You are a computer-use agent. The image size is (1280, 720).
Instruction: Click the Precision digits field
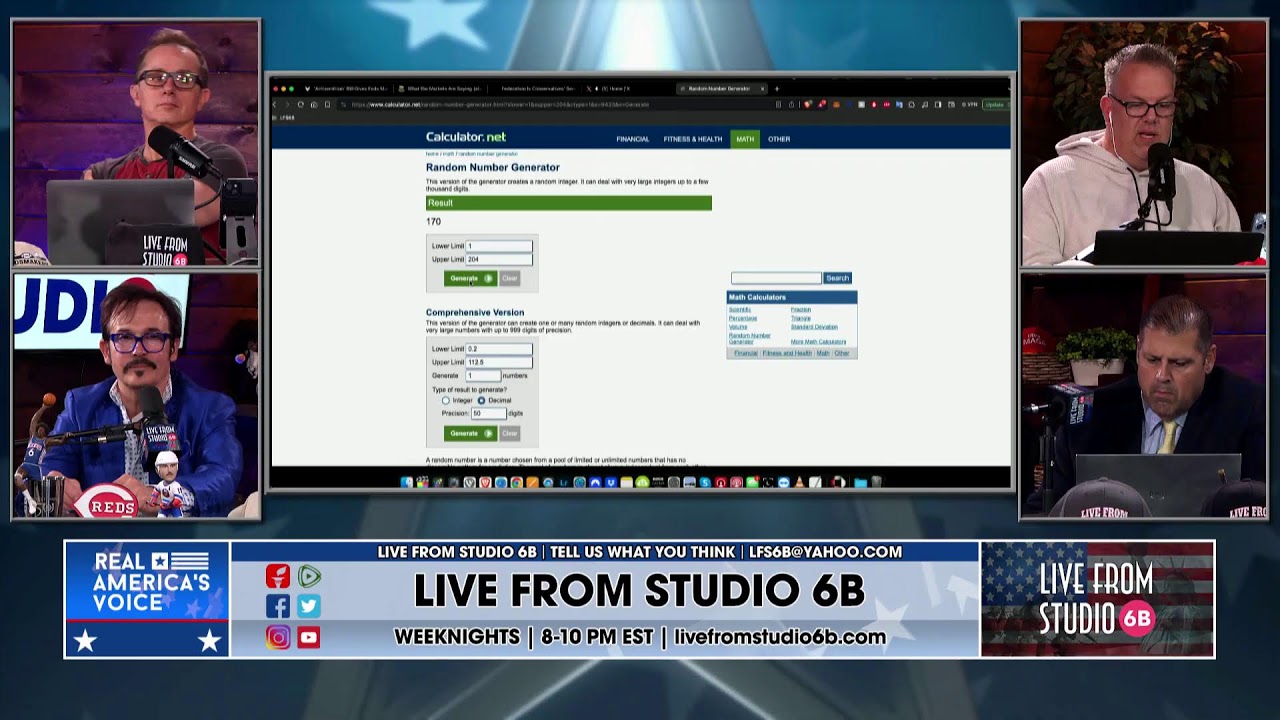pos(489,413)
